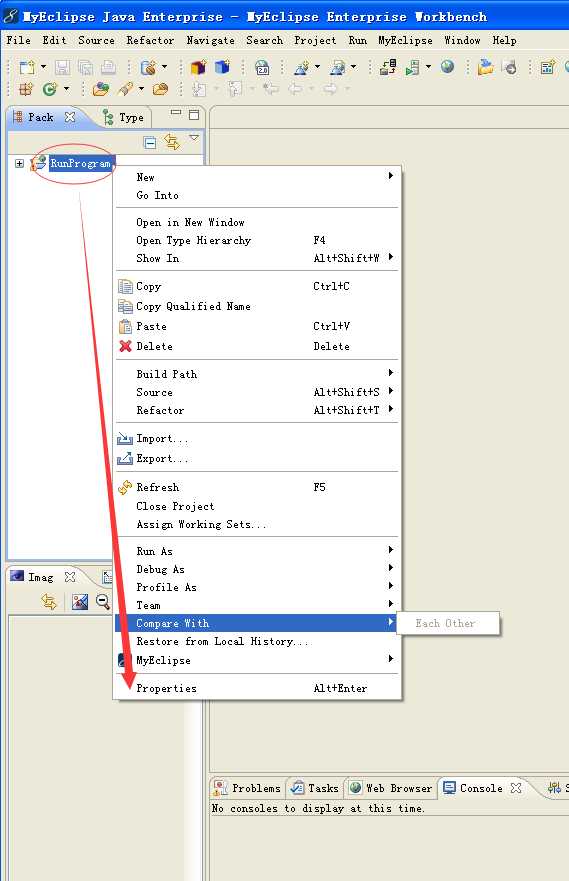
Task: Choose Refresh in context menu
Action: pyautogui.click(x=258, y=487)
